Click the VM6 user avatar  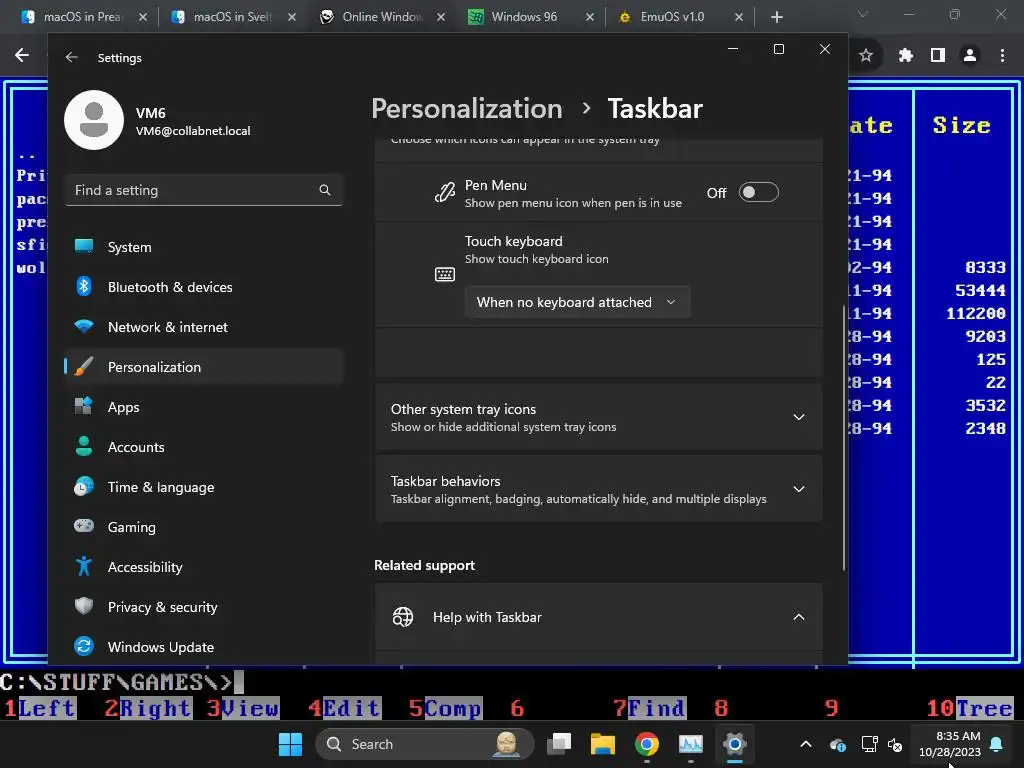point(94,120)
